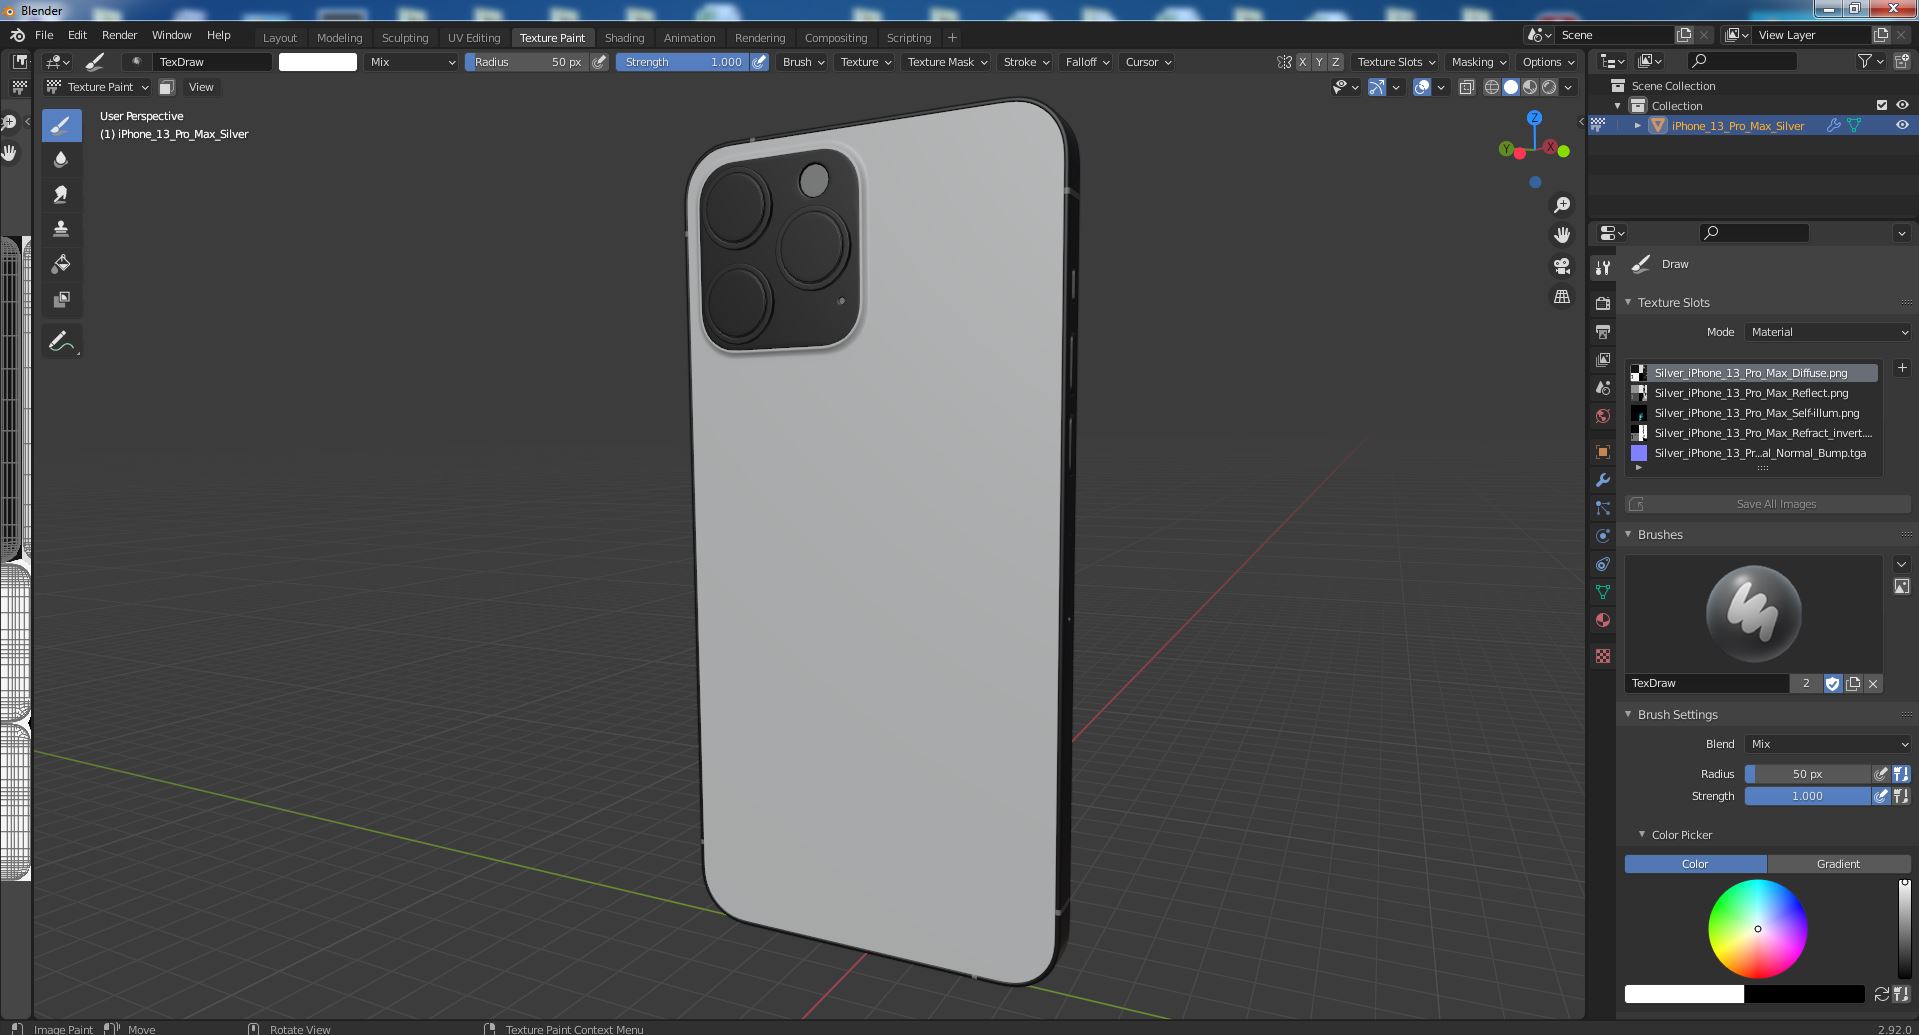Viewport: 1919px width, 1035px height.
Task: Toggle Collection exclude checkbox
Action: [x=1881, y=105]
